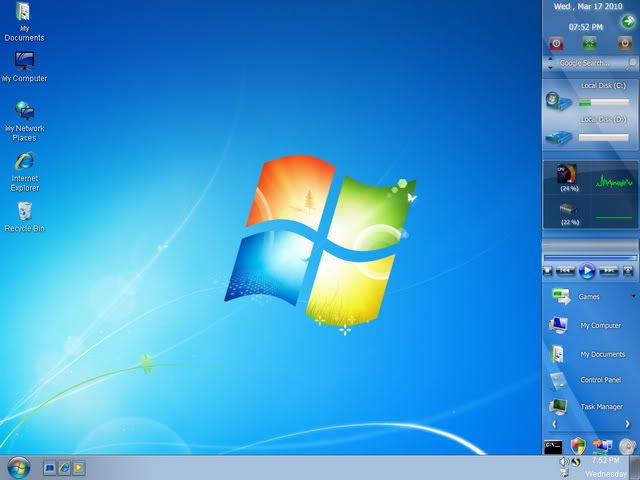Click the Control Panel label in the sidebar
This screenshot has height=480, width=640.
[601, 380]
